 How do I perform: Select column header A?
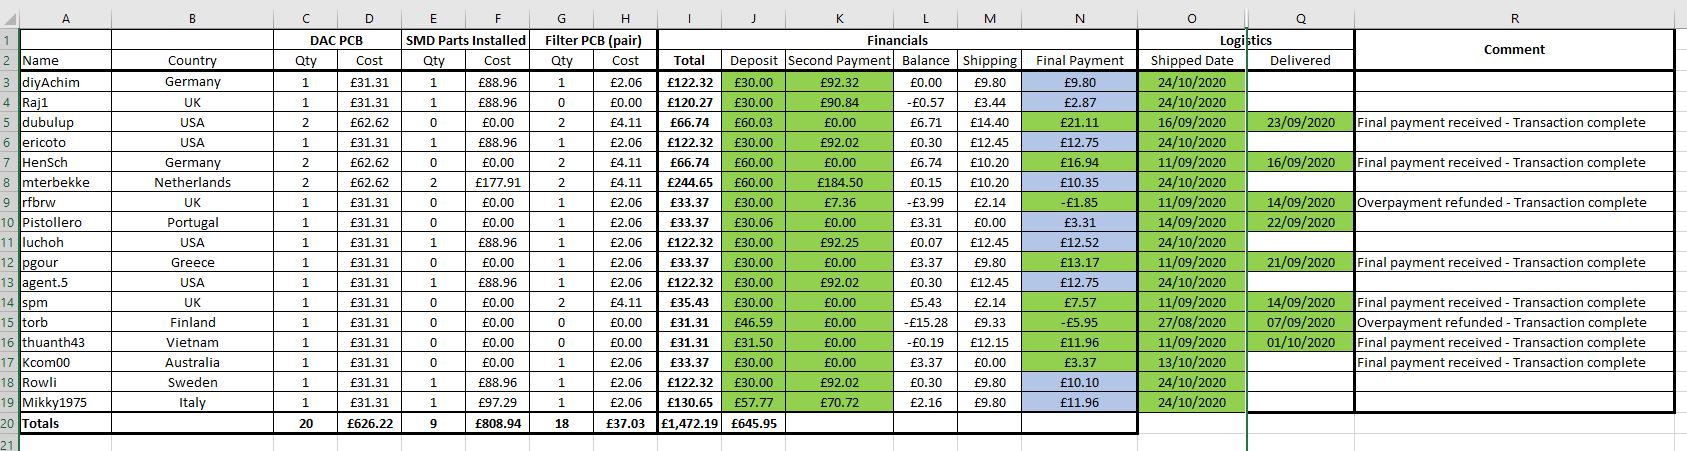tap(65, 18)
